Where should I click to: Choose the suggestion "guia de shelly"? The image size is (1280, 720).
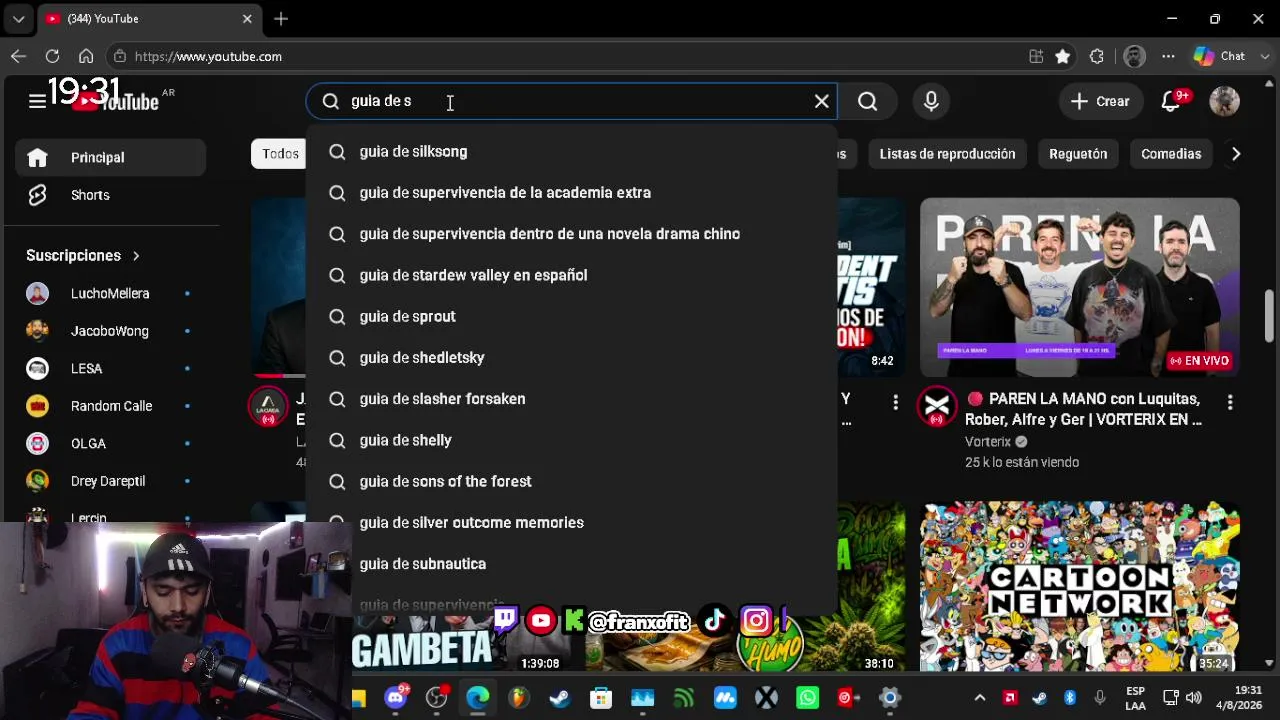[x=572, y=440]
